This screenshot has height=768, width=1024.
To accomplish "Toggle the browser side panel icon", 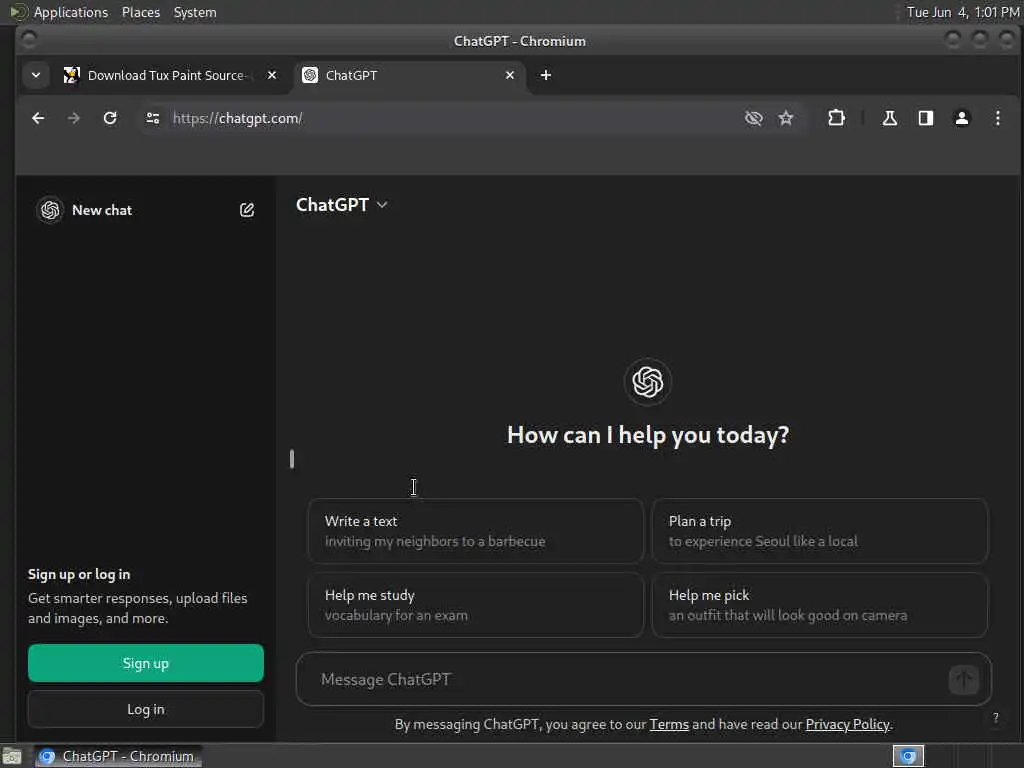I will pos(925,118).
